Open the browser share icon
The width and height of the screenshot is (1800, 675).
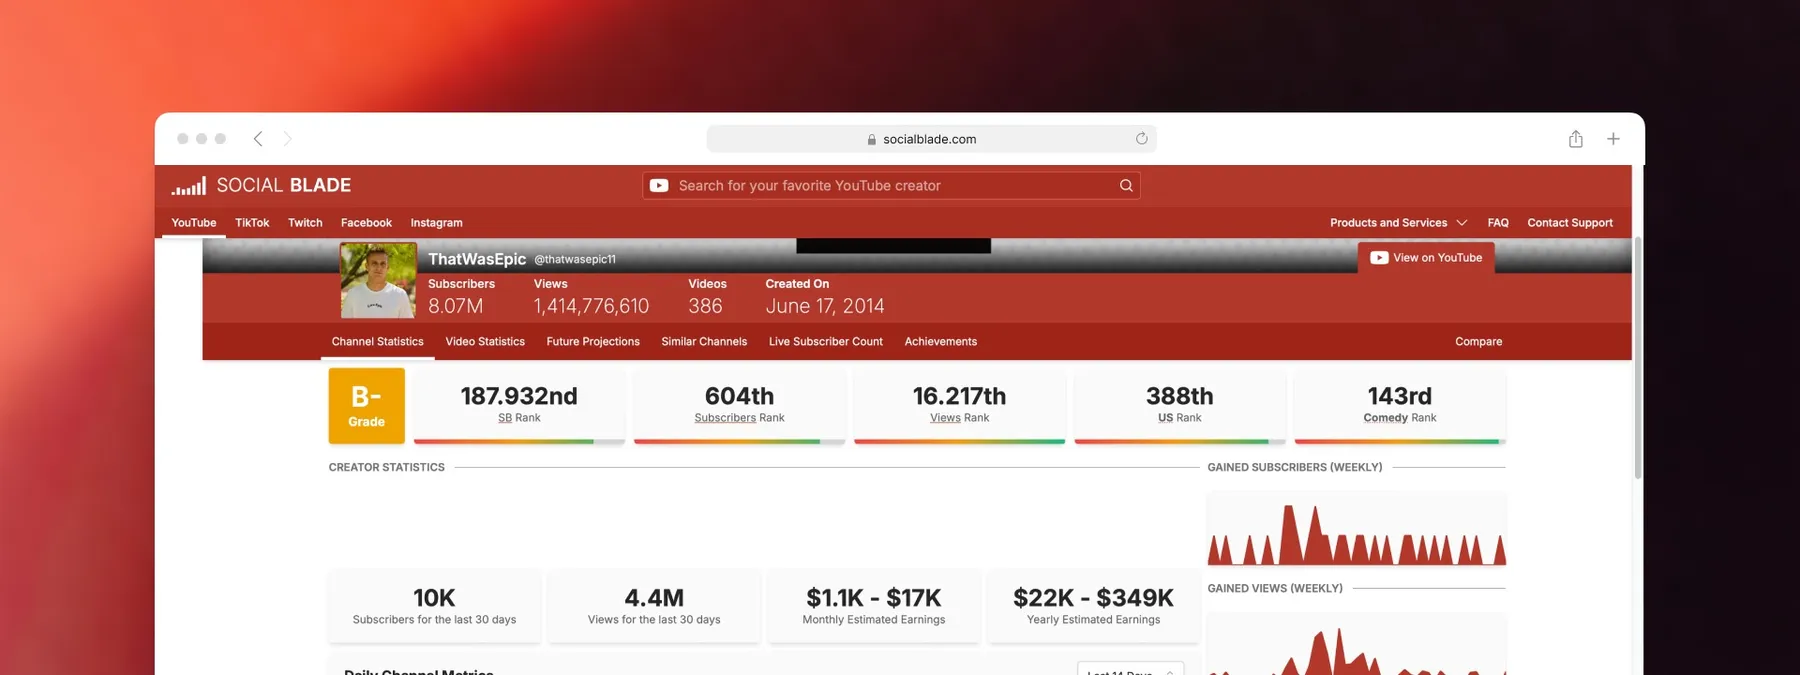pos(1575,139)
